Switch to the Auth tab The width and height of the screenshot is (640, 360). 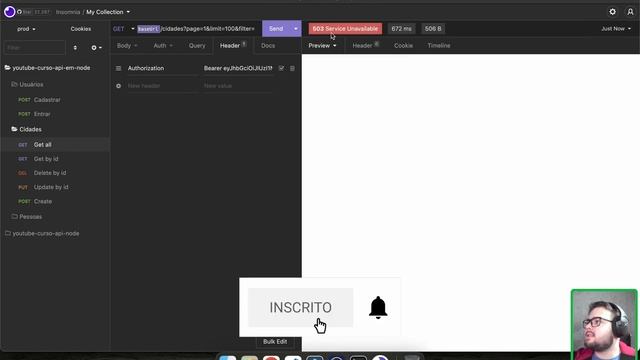(163, 46)
